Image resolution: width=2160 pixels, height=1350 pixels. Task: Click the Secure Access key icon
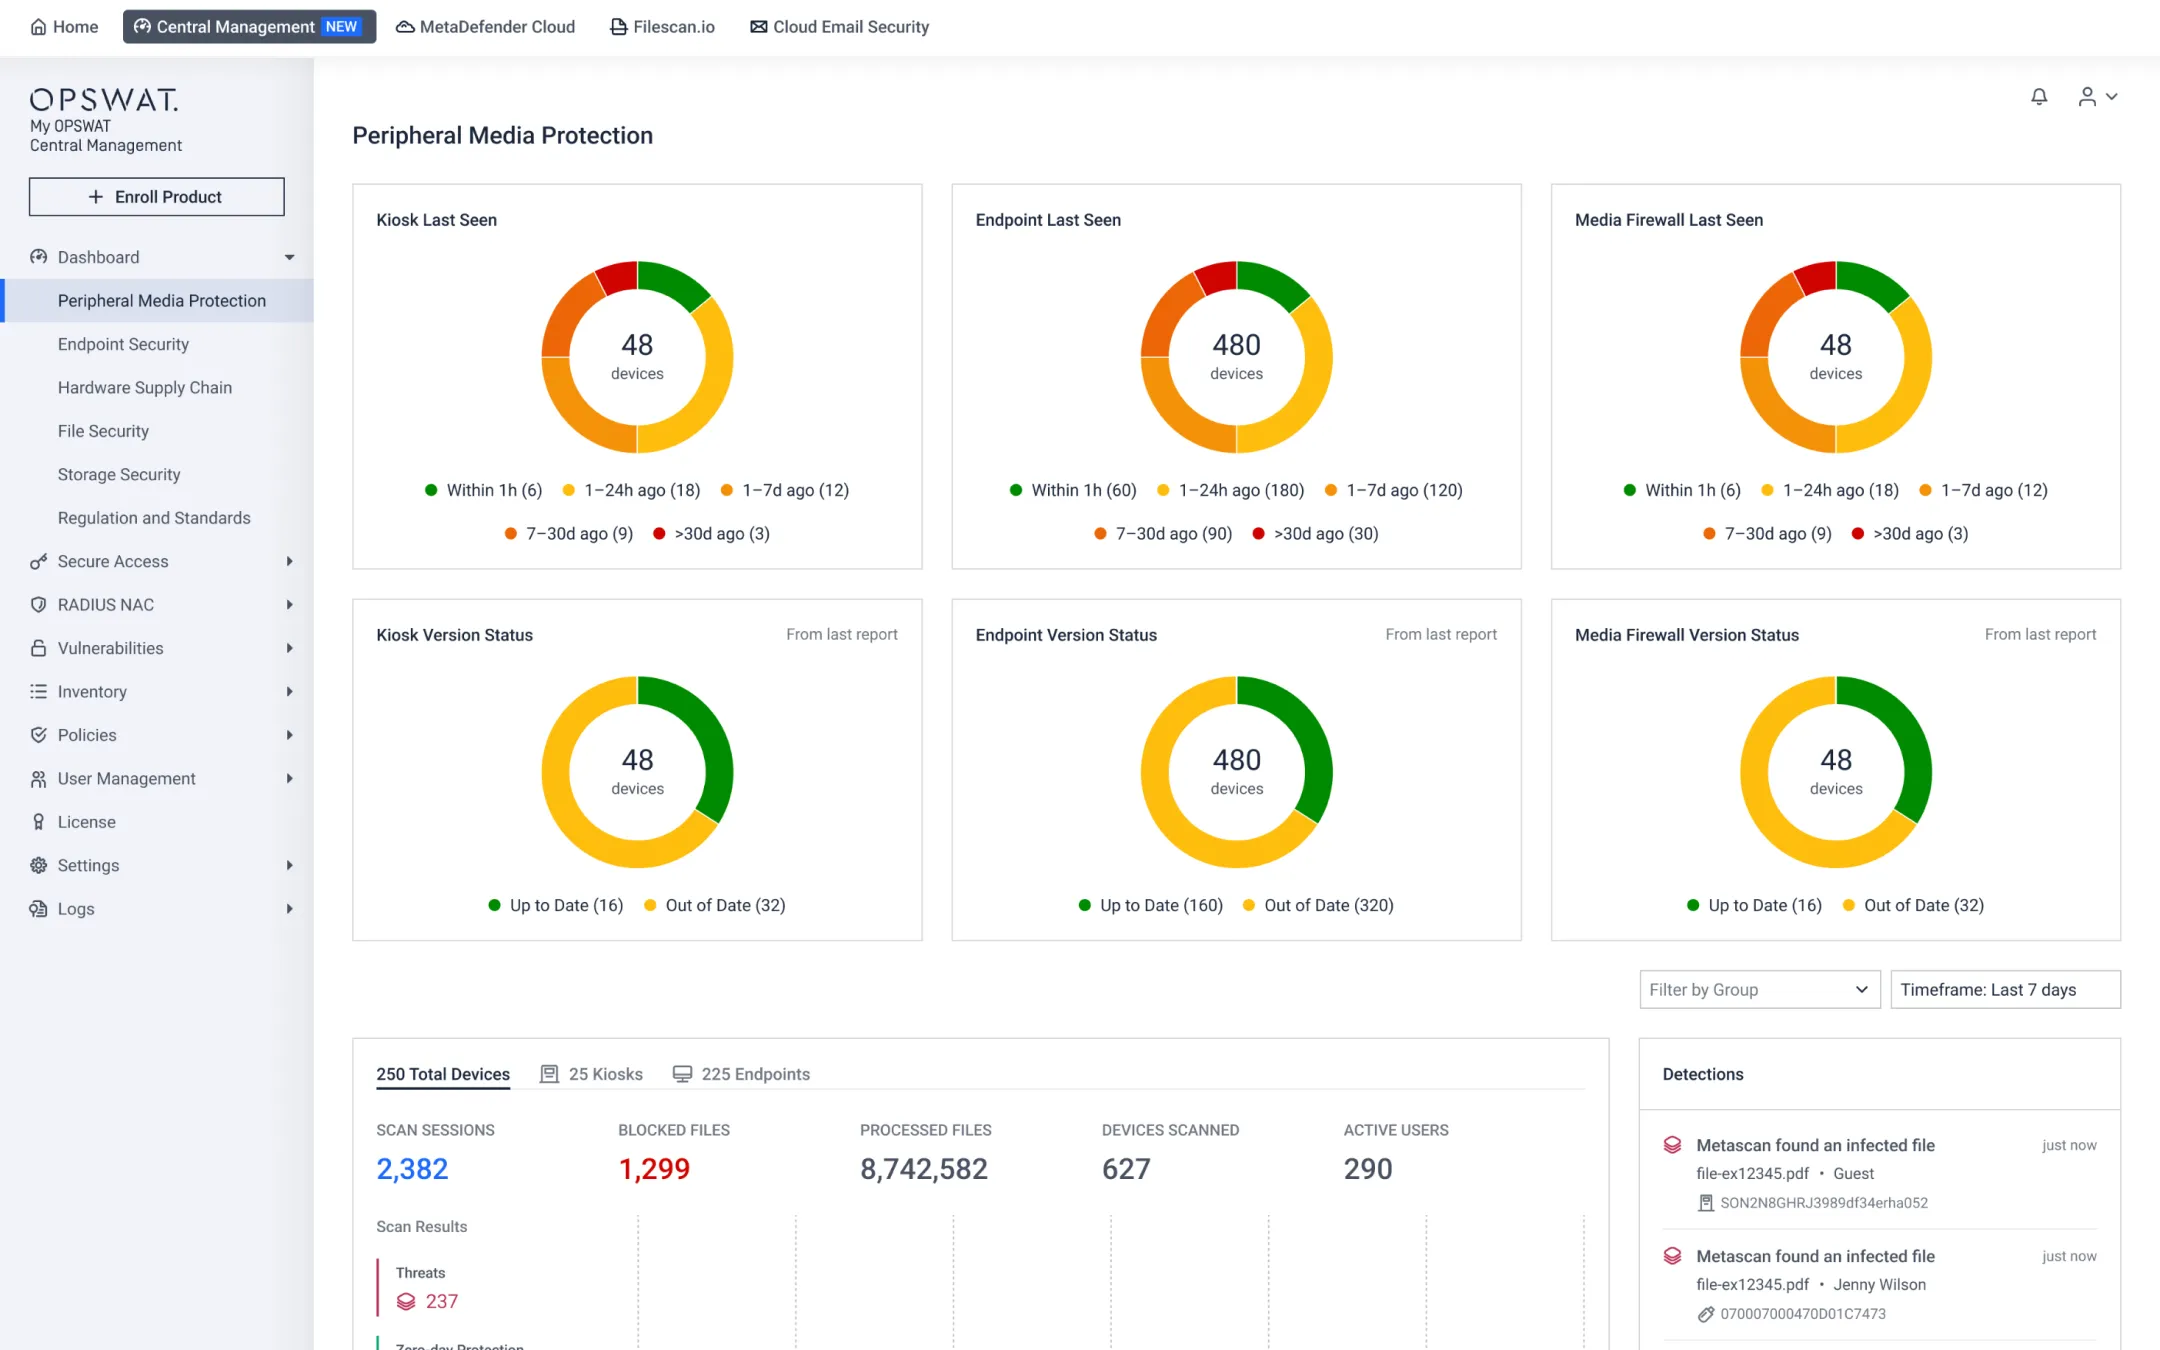pos(38,562)
